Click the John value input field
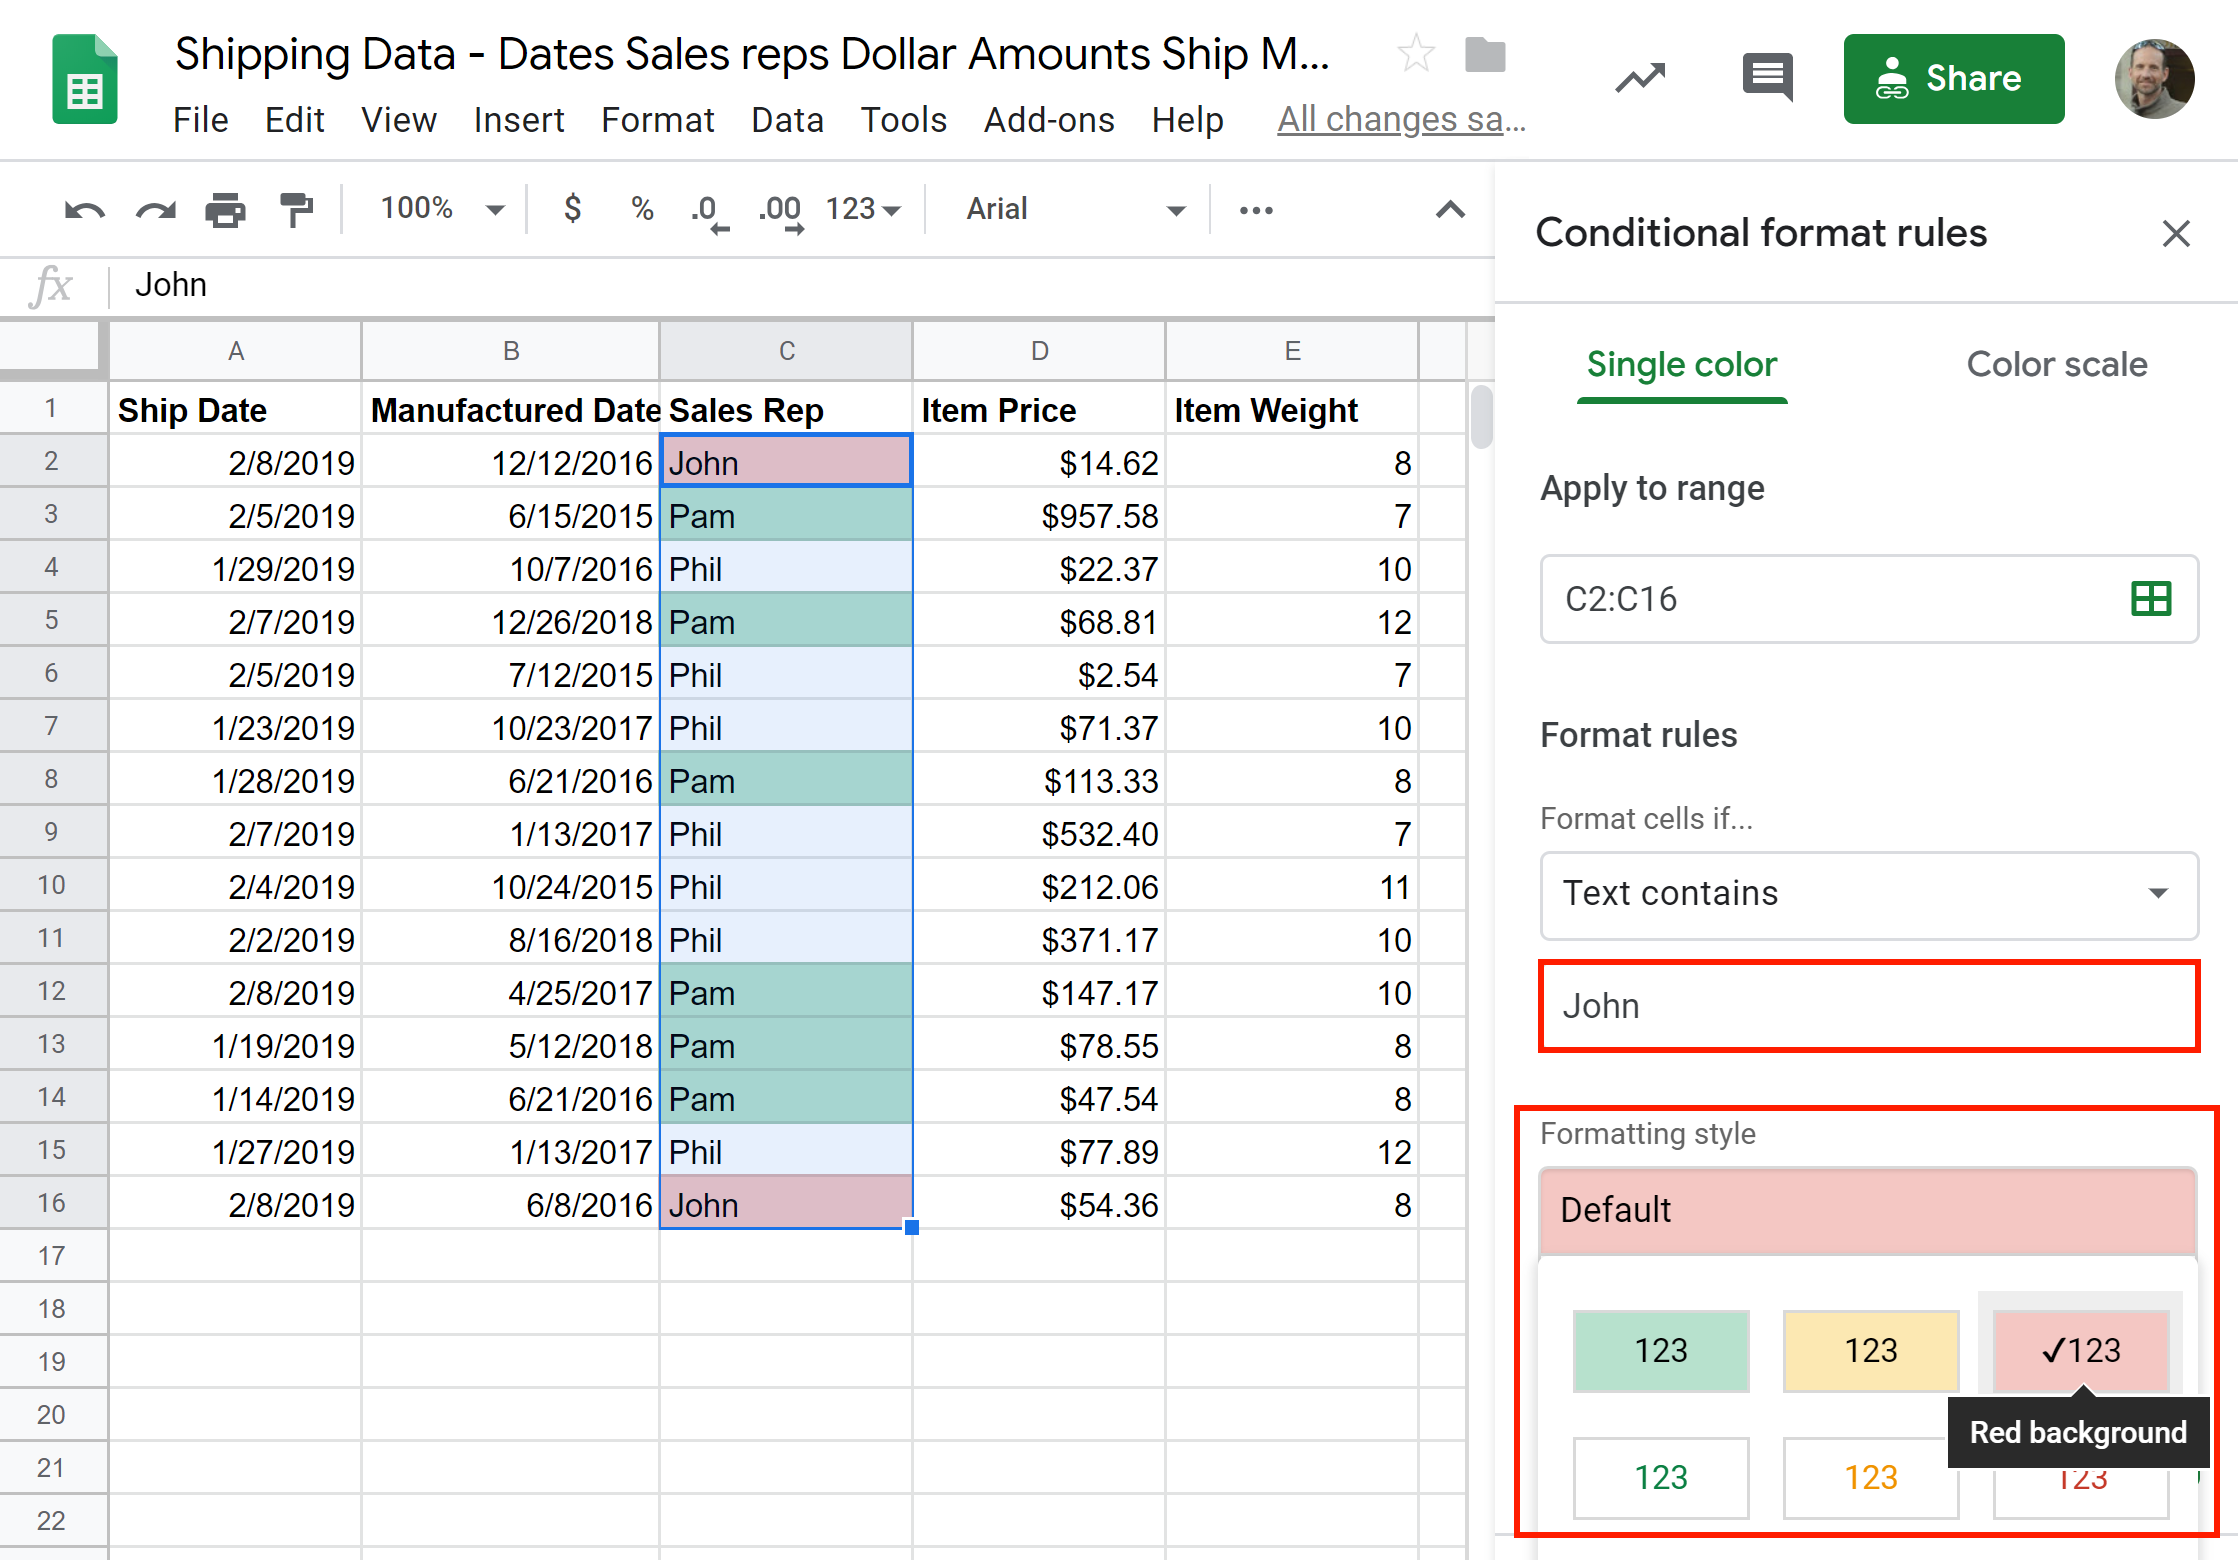This screenshot has height=1560, width=2238. click(1869, 1006)
